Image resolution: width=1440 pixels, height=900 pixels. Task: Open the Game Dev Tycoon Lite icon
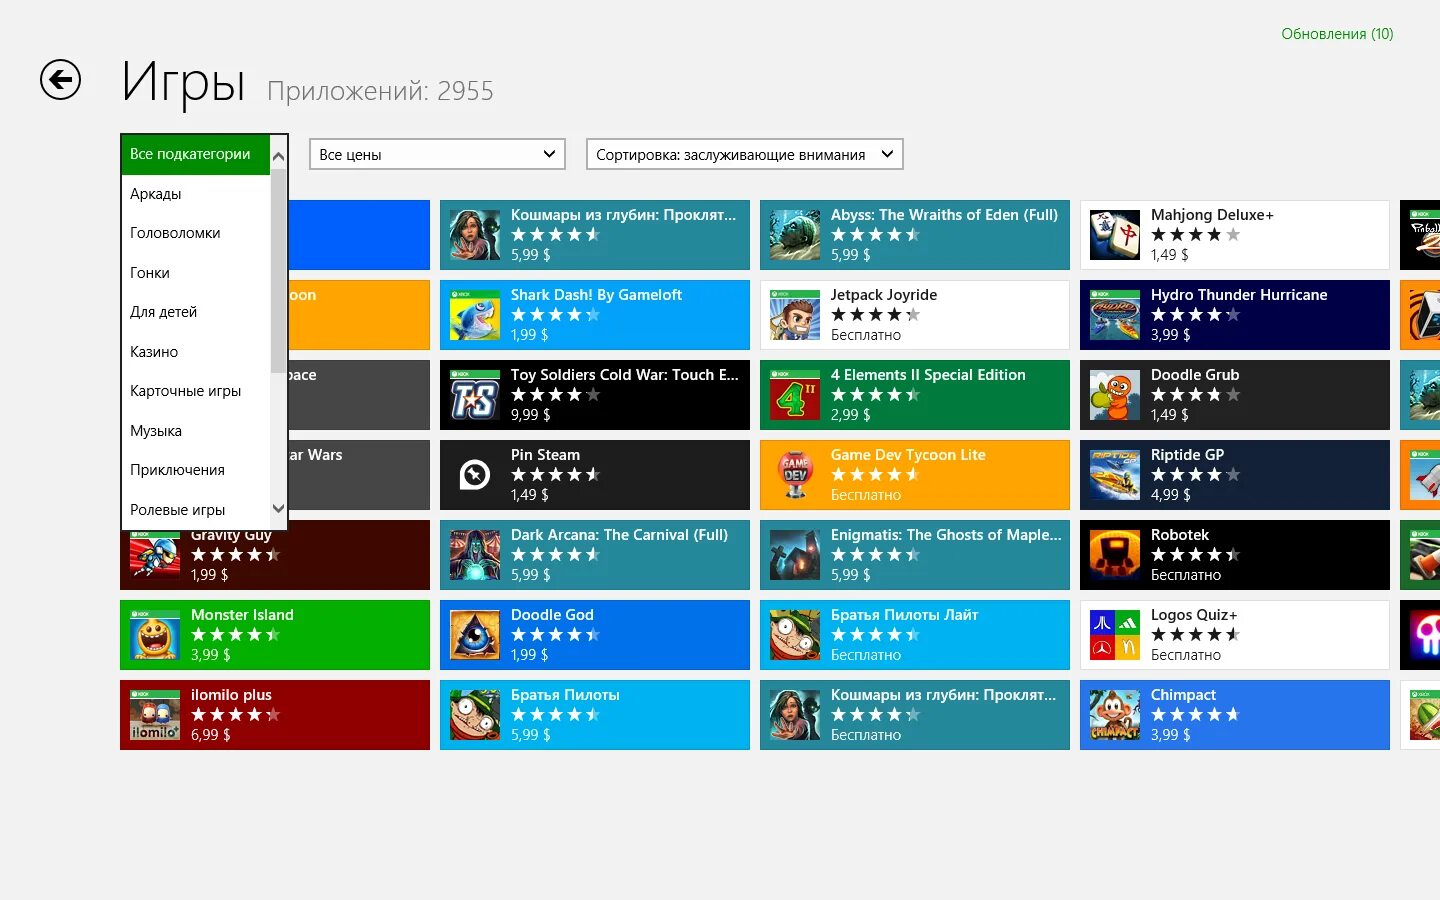795,475
